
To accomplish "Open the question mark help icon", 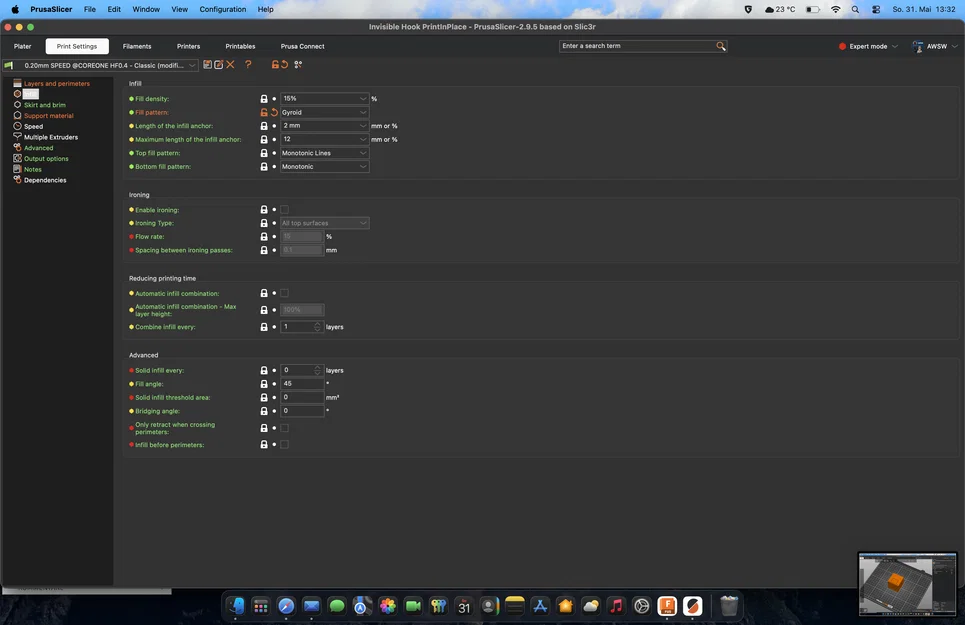I will [248, 65].
